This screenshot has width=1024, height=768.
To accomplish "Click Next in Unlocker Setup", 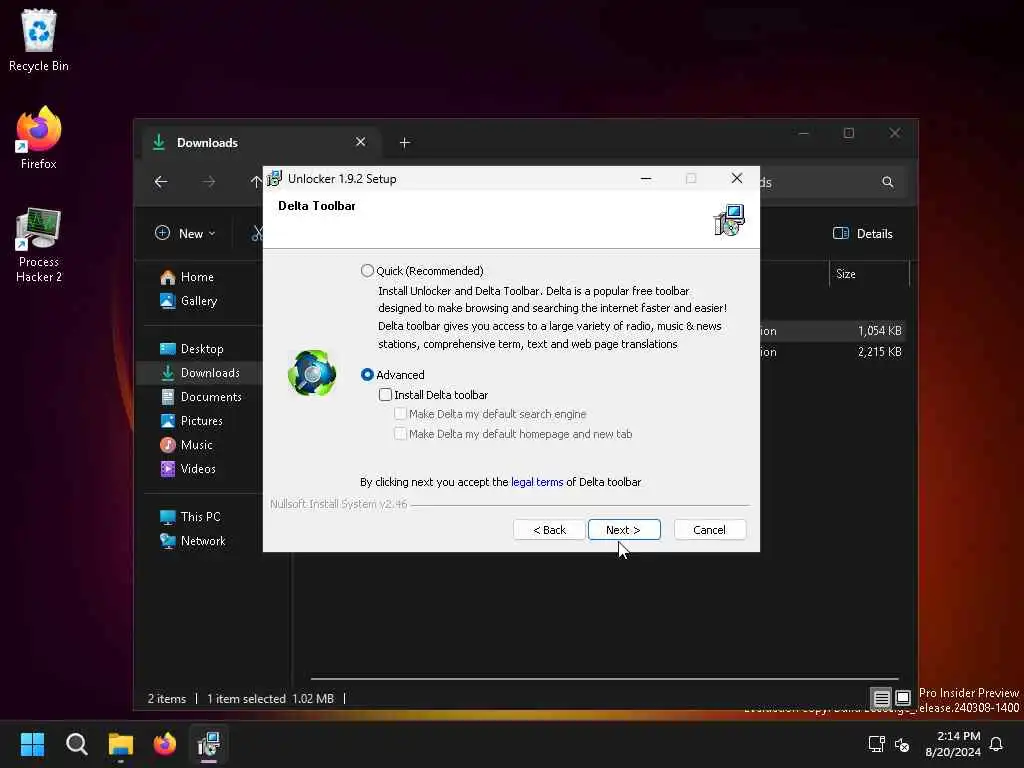I will tap(624, 530).
